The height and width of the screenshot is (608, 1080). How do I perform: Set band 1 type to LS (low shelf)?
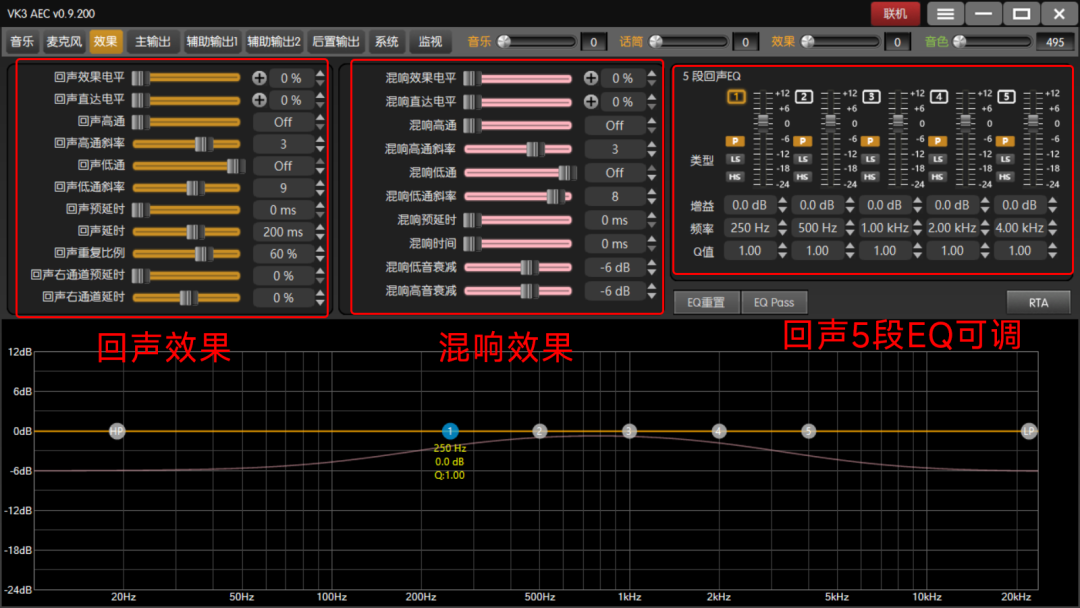pos(735,159)
